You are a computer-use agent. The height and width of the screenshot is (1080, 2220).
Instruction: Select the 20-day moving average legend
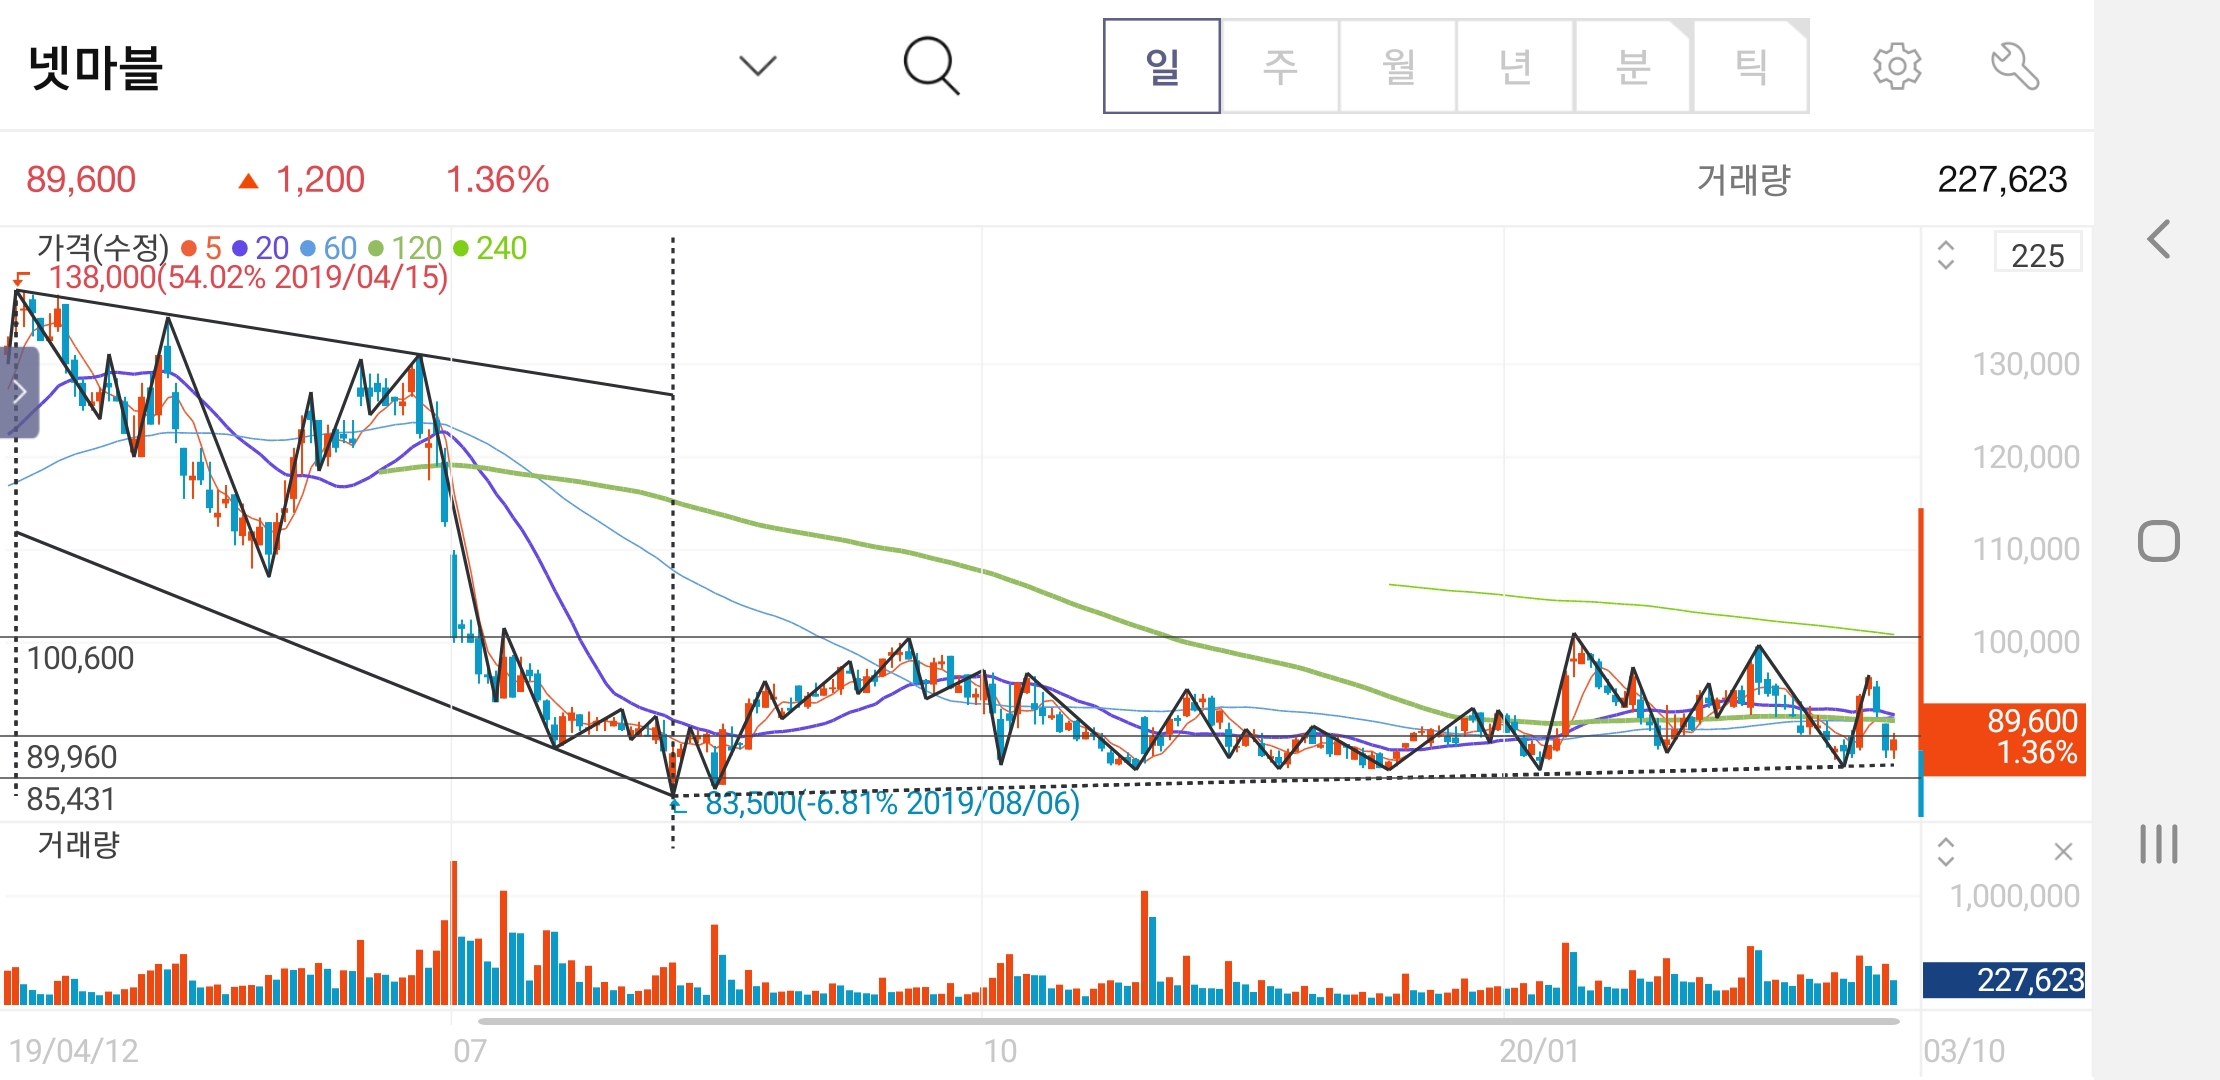[x=261, y=248]
